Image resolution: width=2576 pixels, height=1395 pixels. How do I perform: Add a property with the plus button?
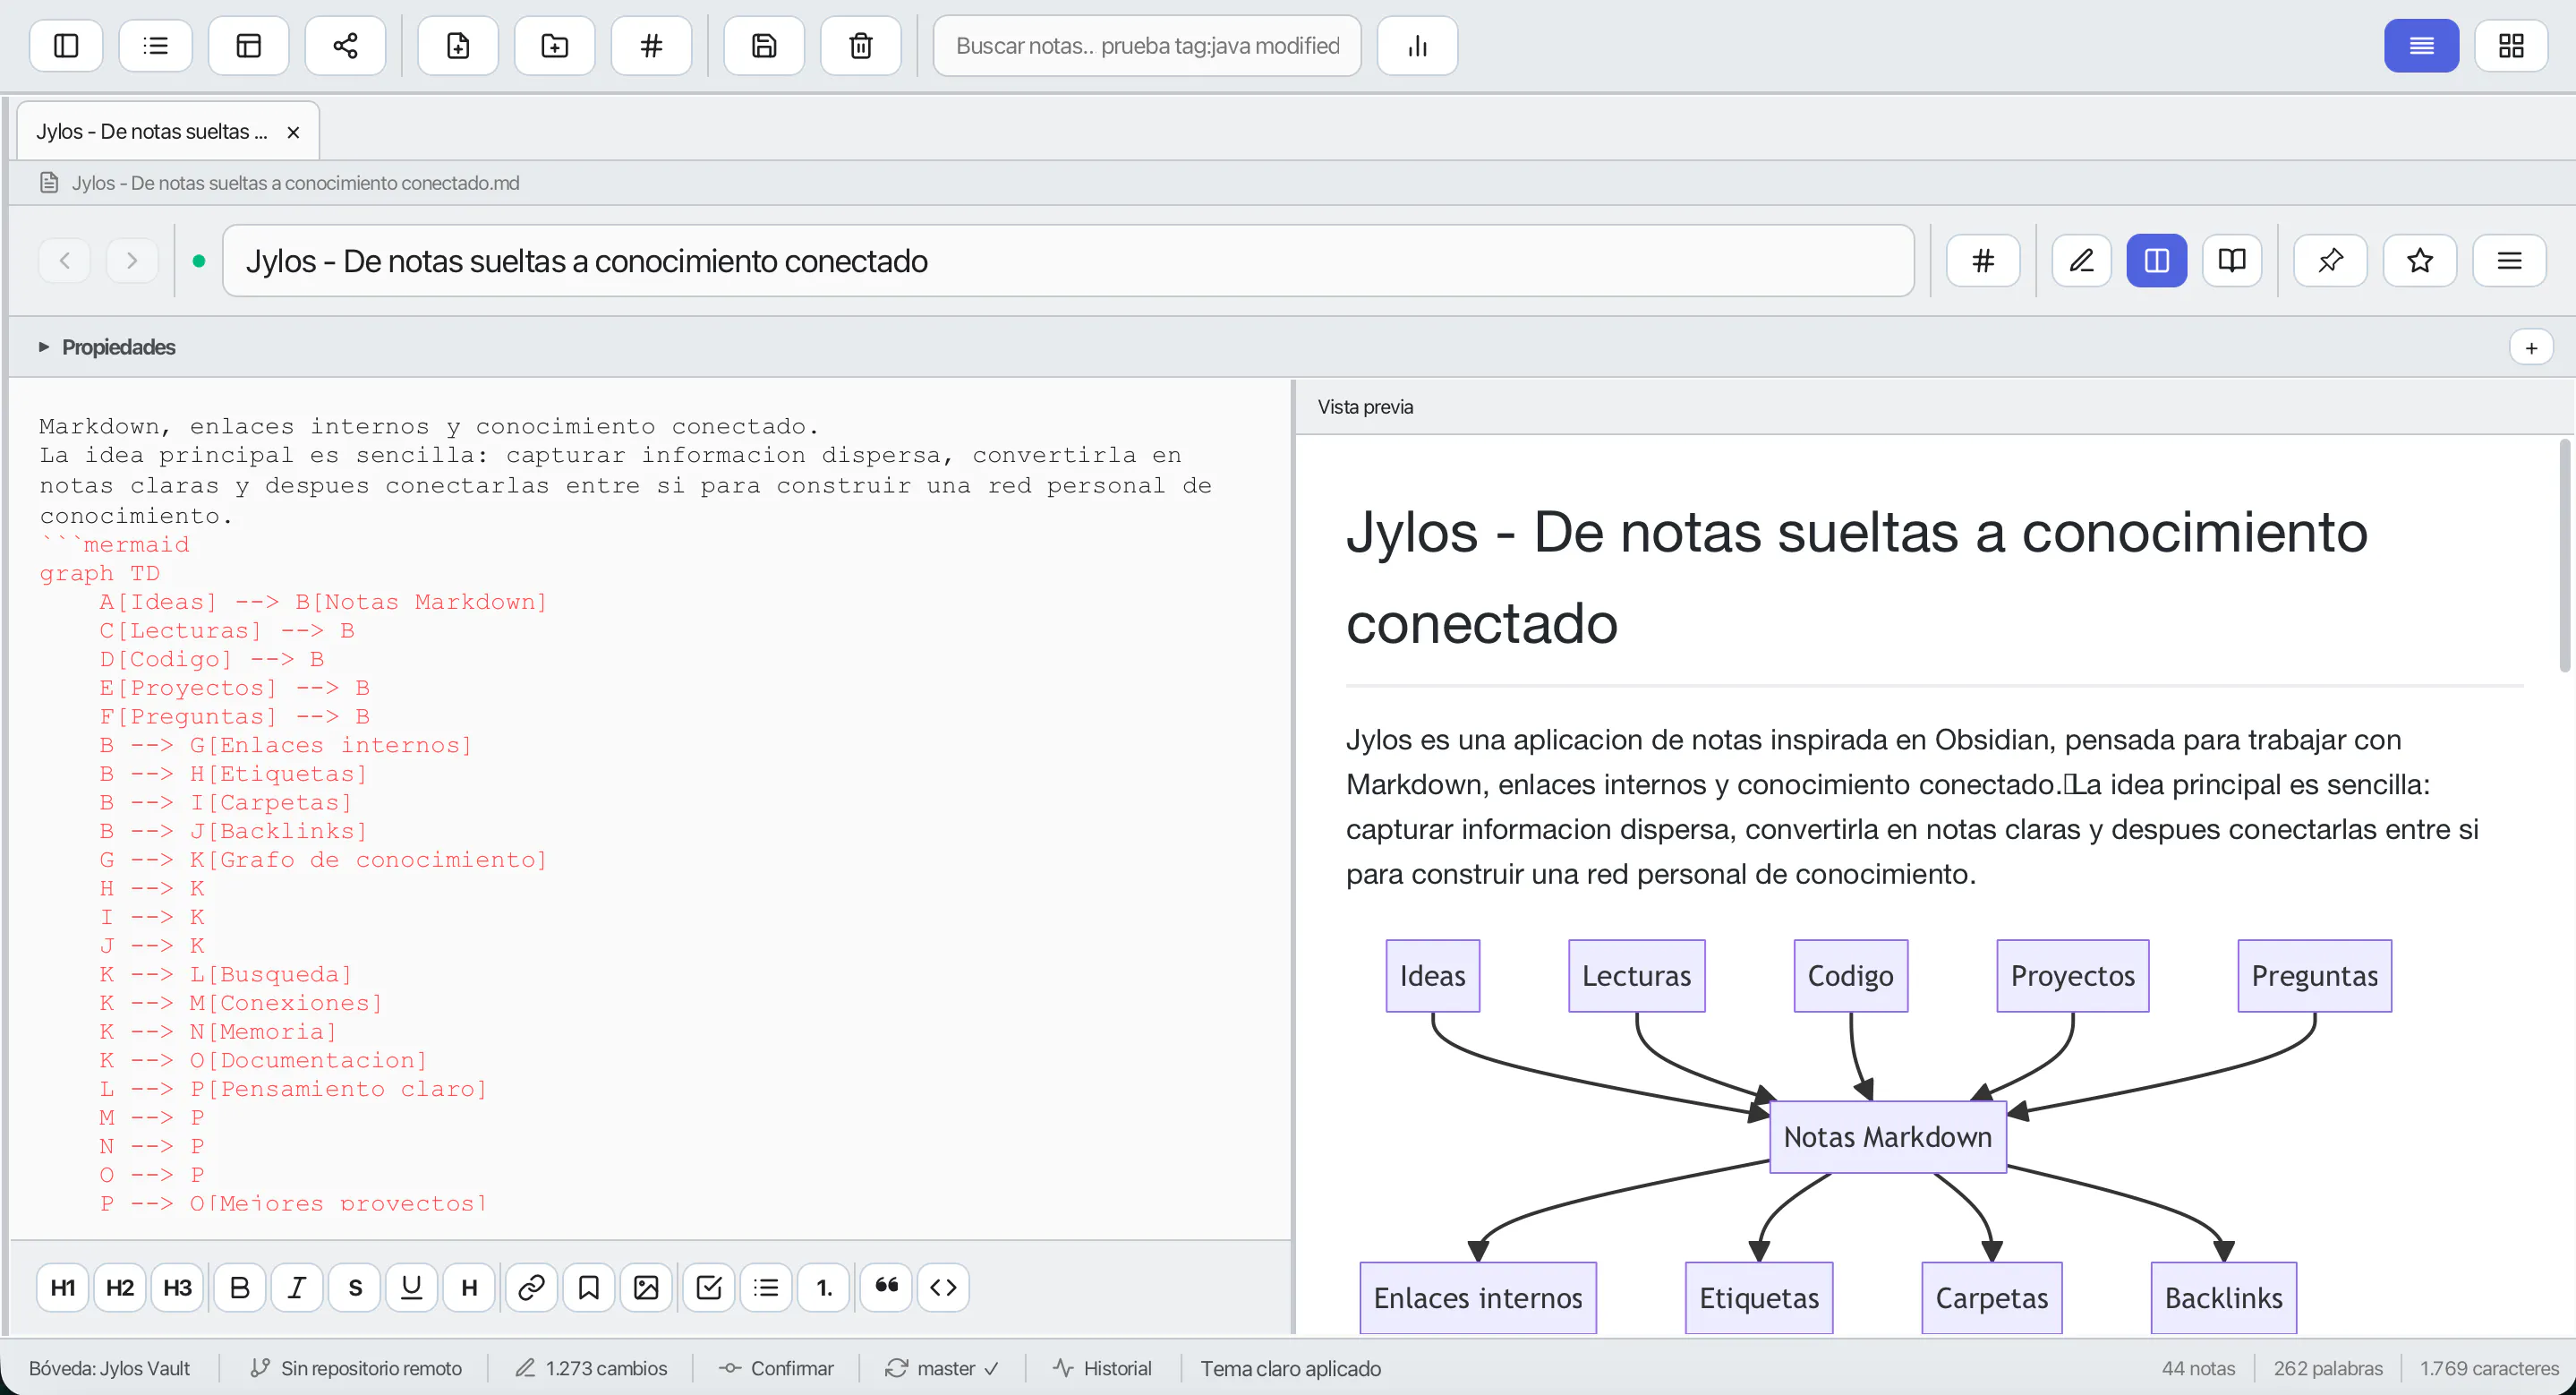[x=2531, y=348]
